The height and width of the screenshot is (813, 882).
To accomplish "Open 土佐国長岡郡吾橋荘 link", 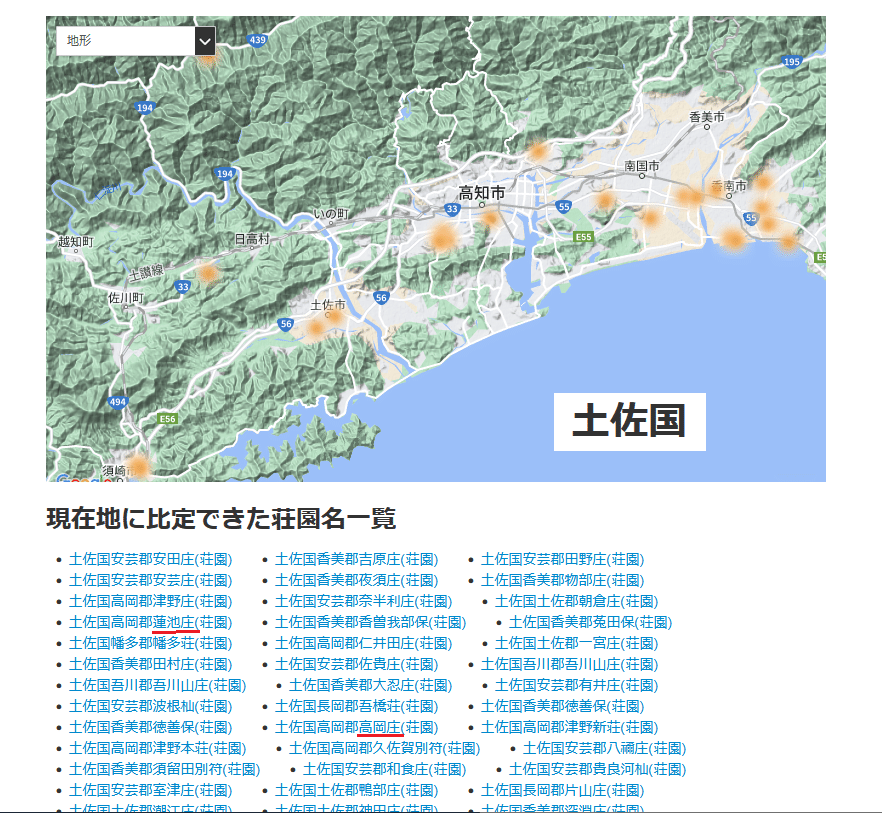I will tap(357, 706).
